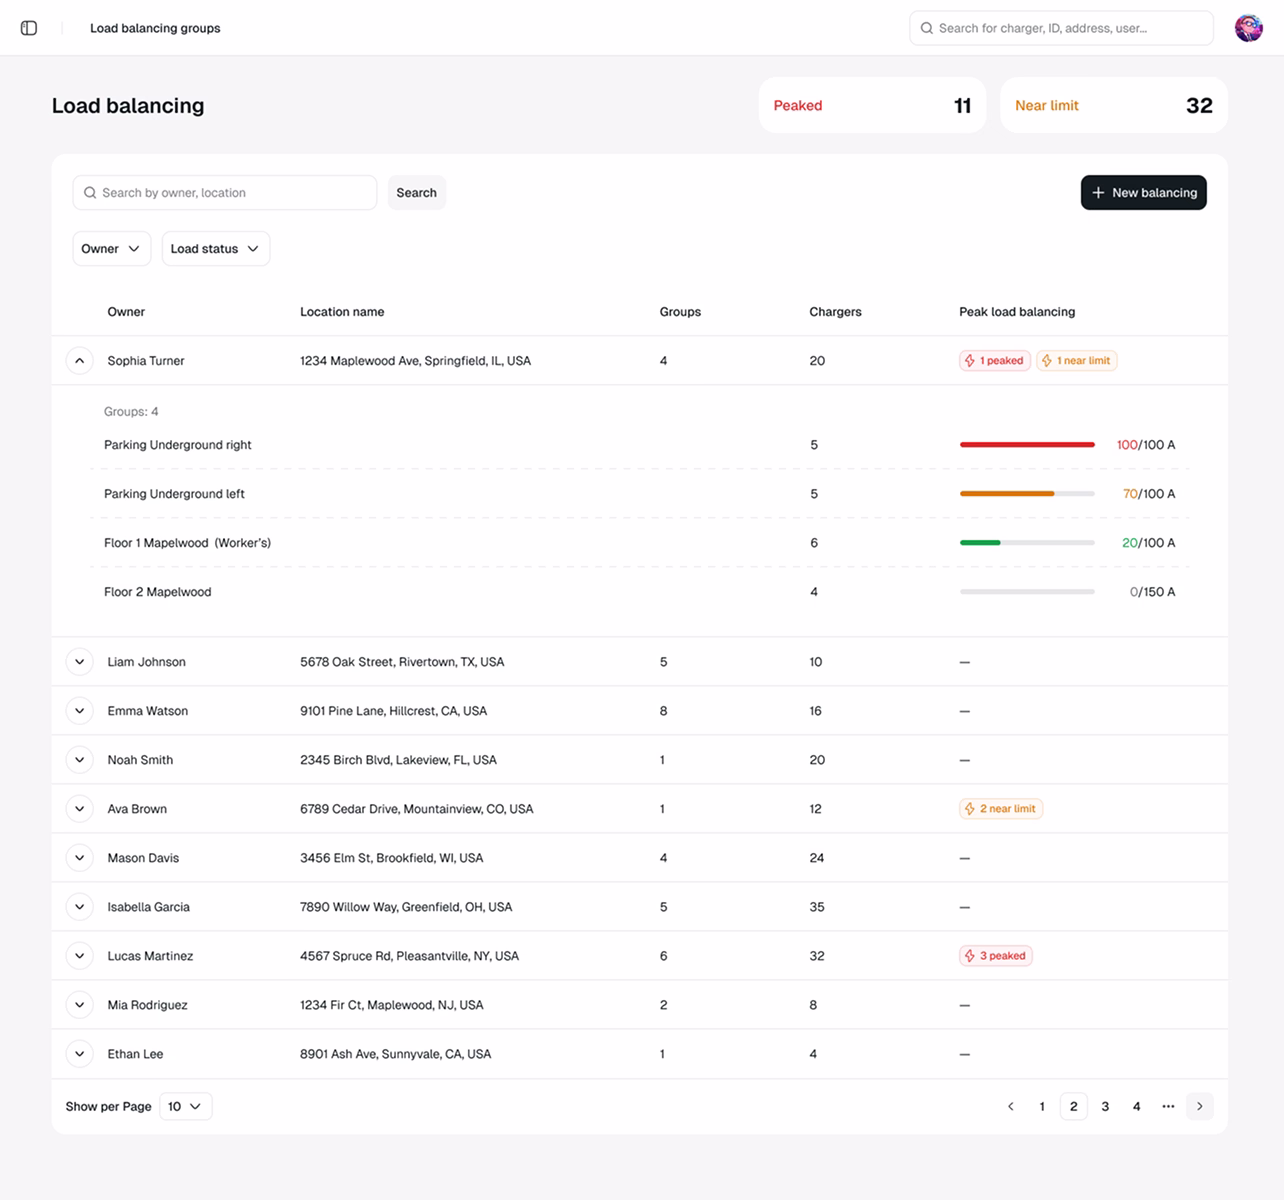Click the empty 0/150 A load bar

click(1027, 592)
